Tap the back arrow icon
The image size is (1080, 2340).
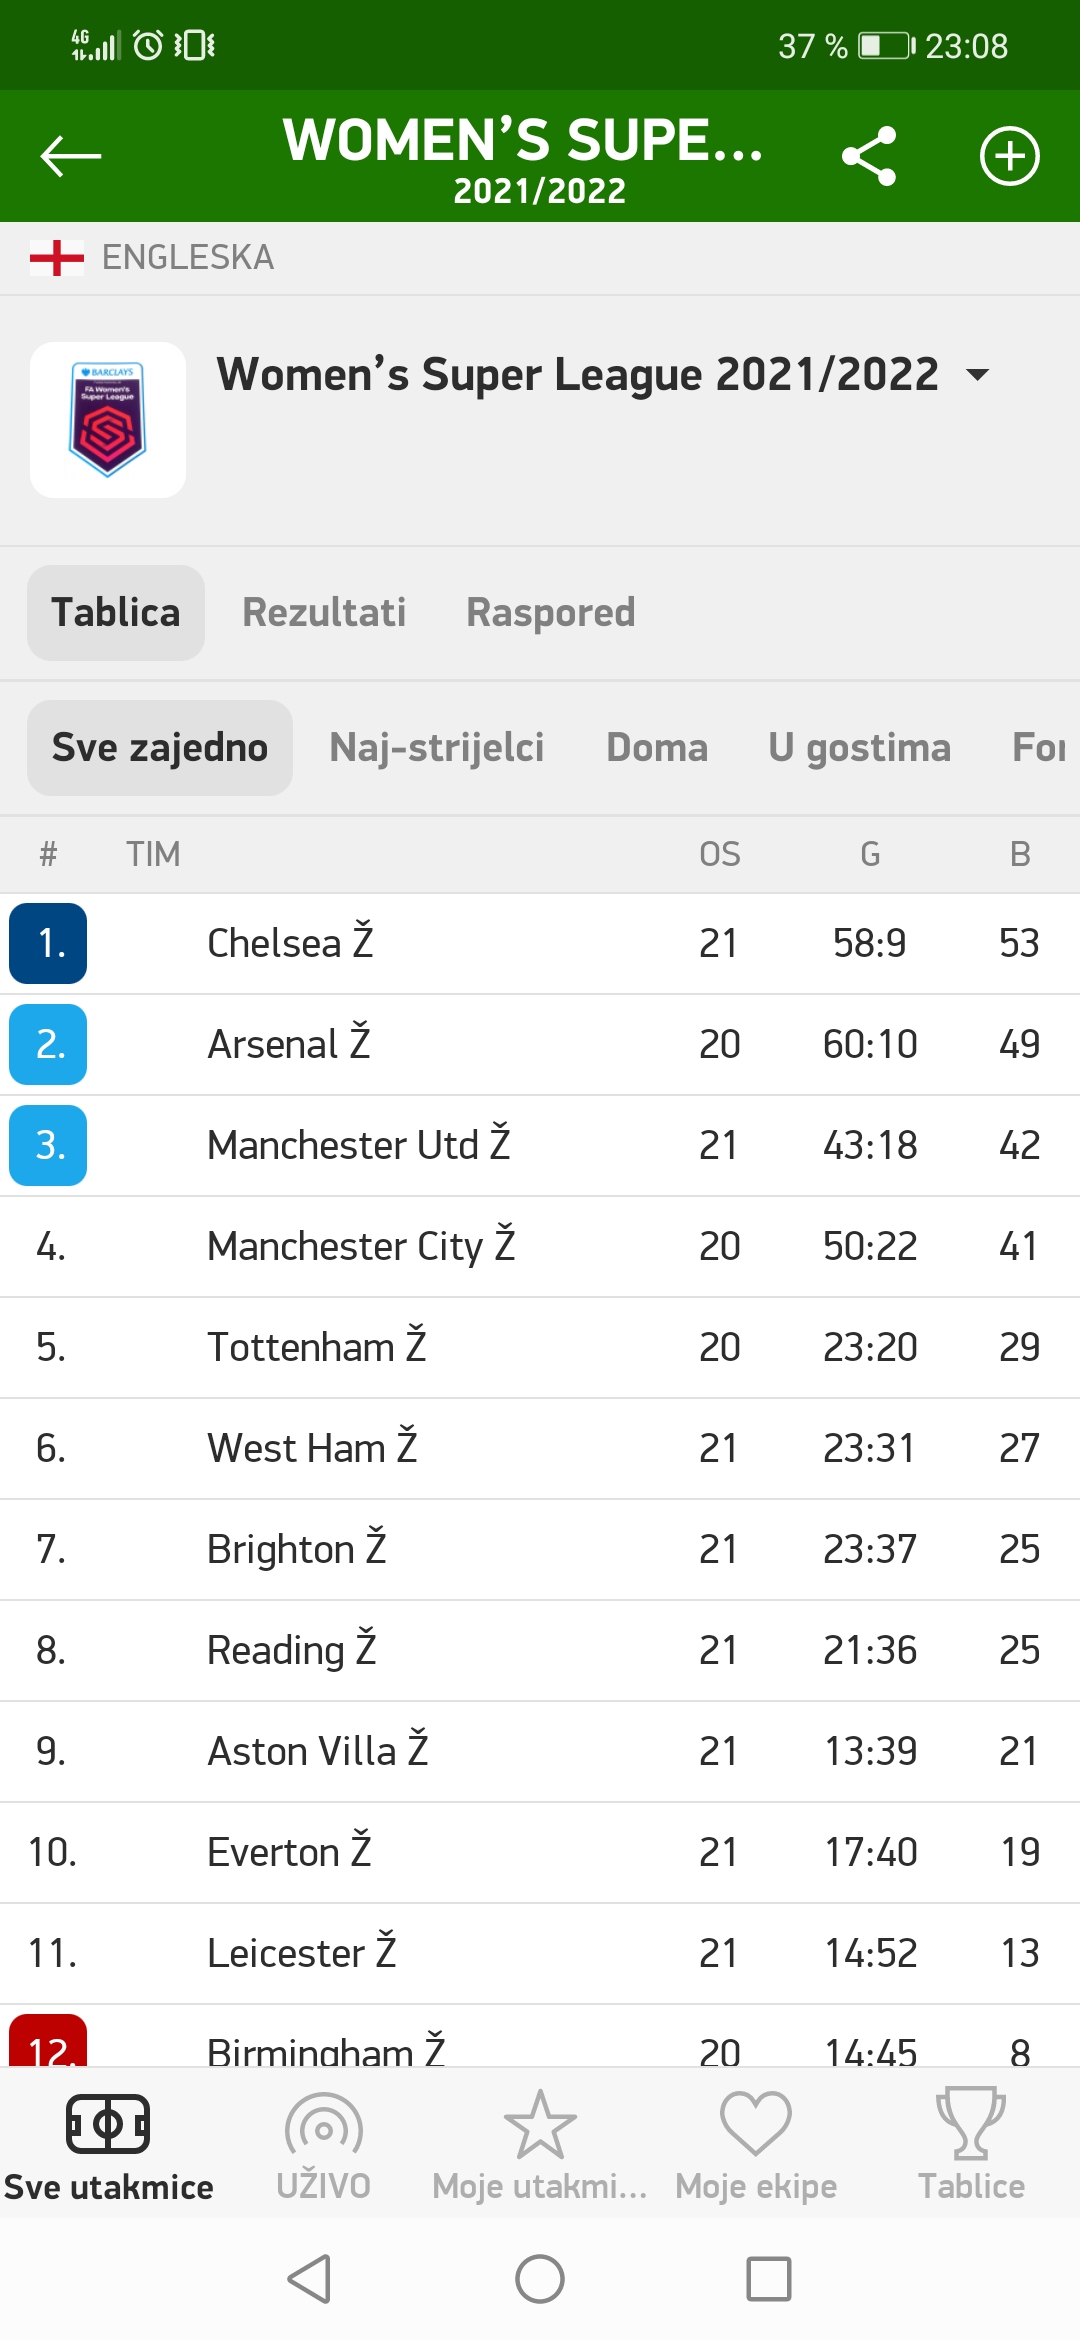(x=70, y=156)
